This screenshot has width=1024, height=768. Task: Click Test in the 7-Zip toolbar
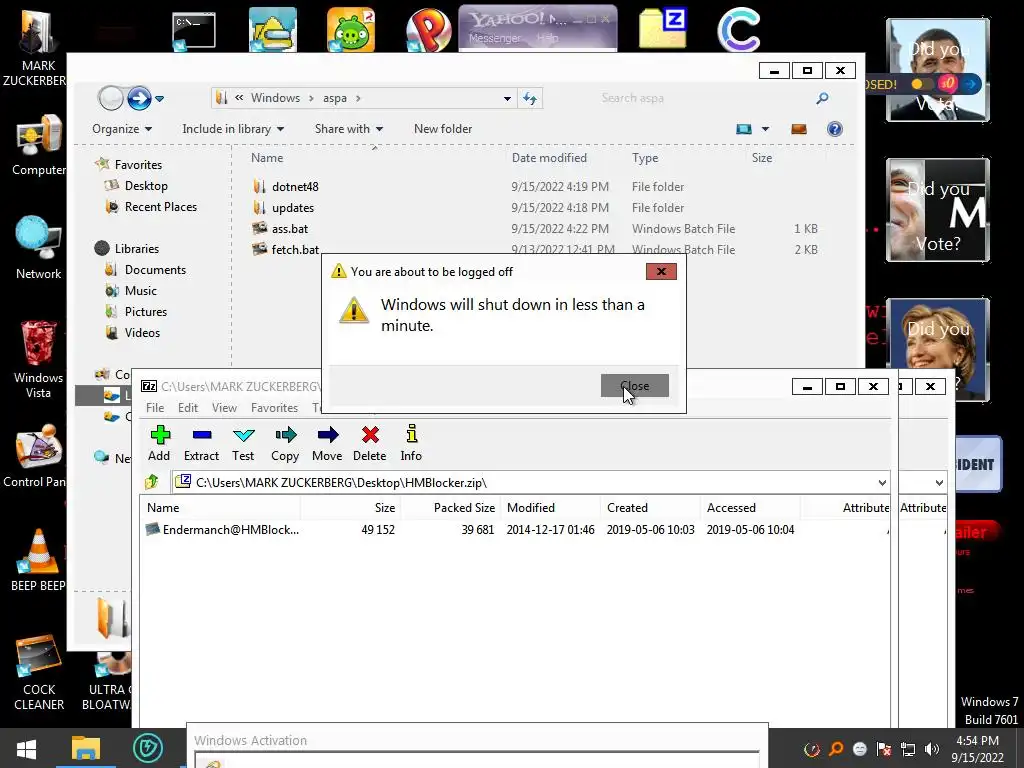243,443
